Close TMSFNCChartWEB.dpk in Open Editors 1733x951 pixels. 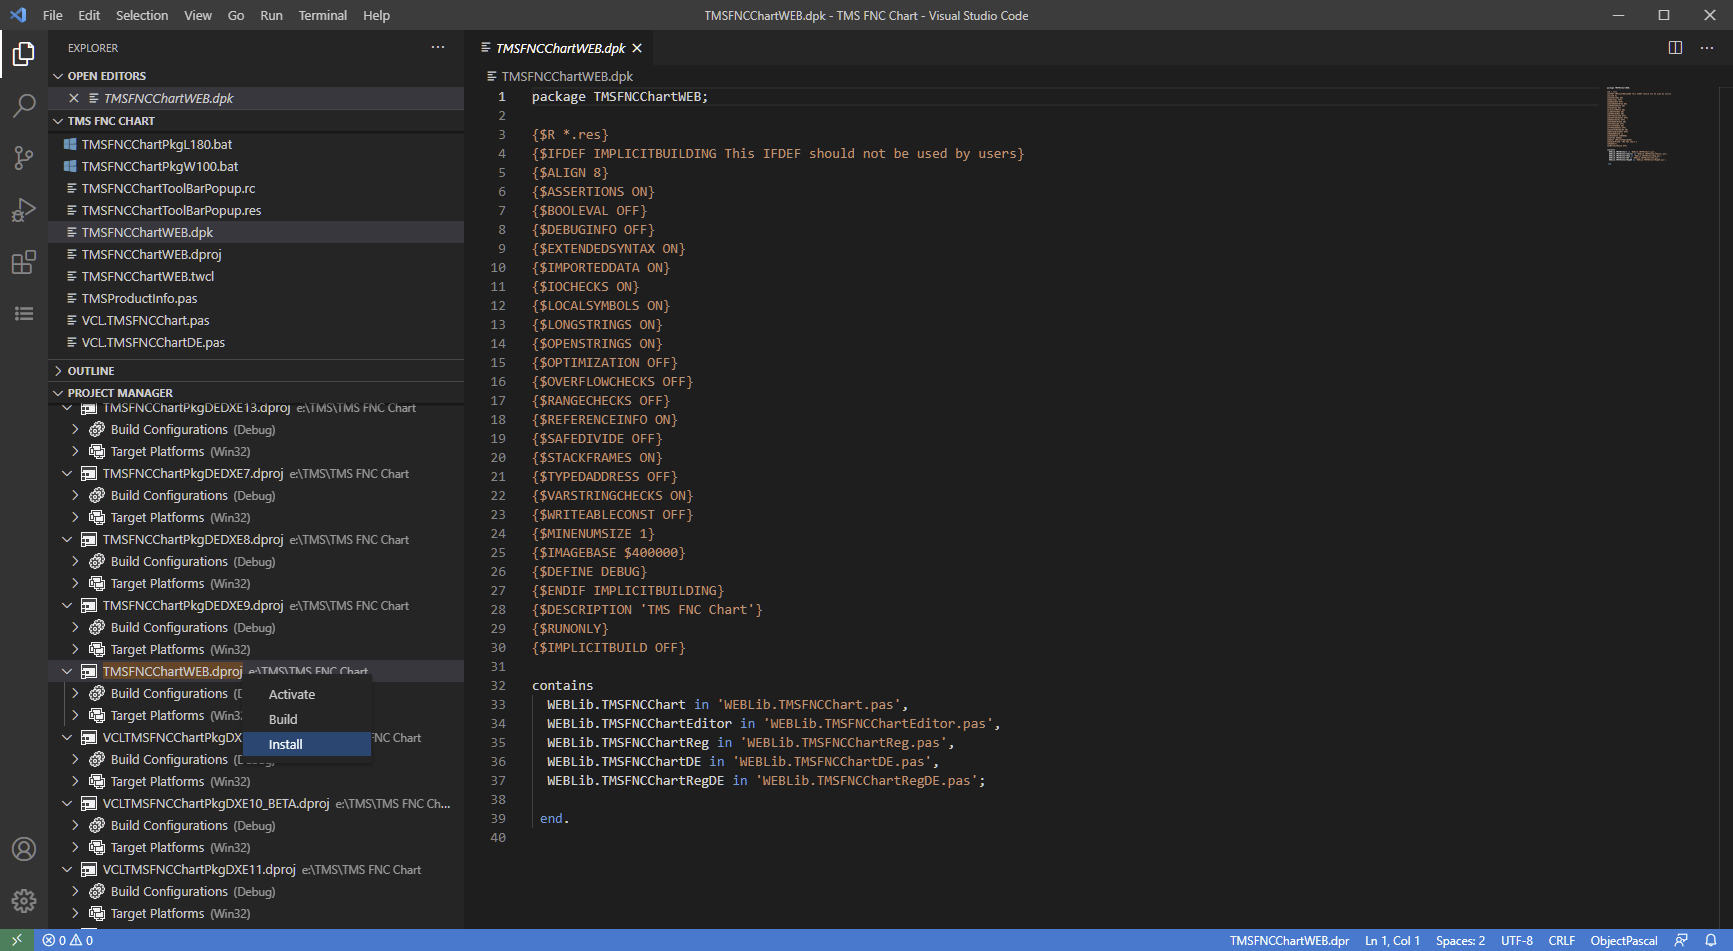74,98
